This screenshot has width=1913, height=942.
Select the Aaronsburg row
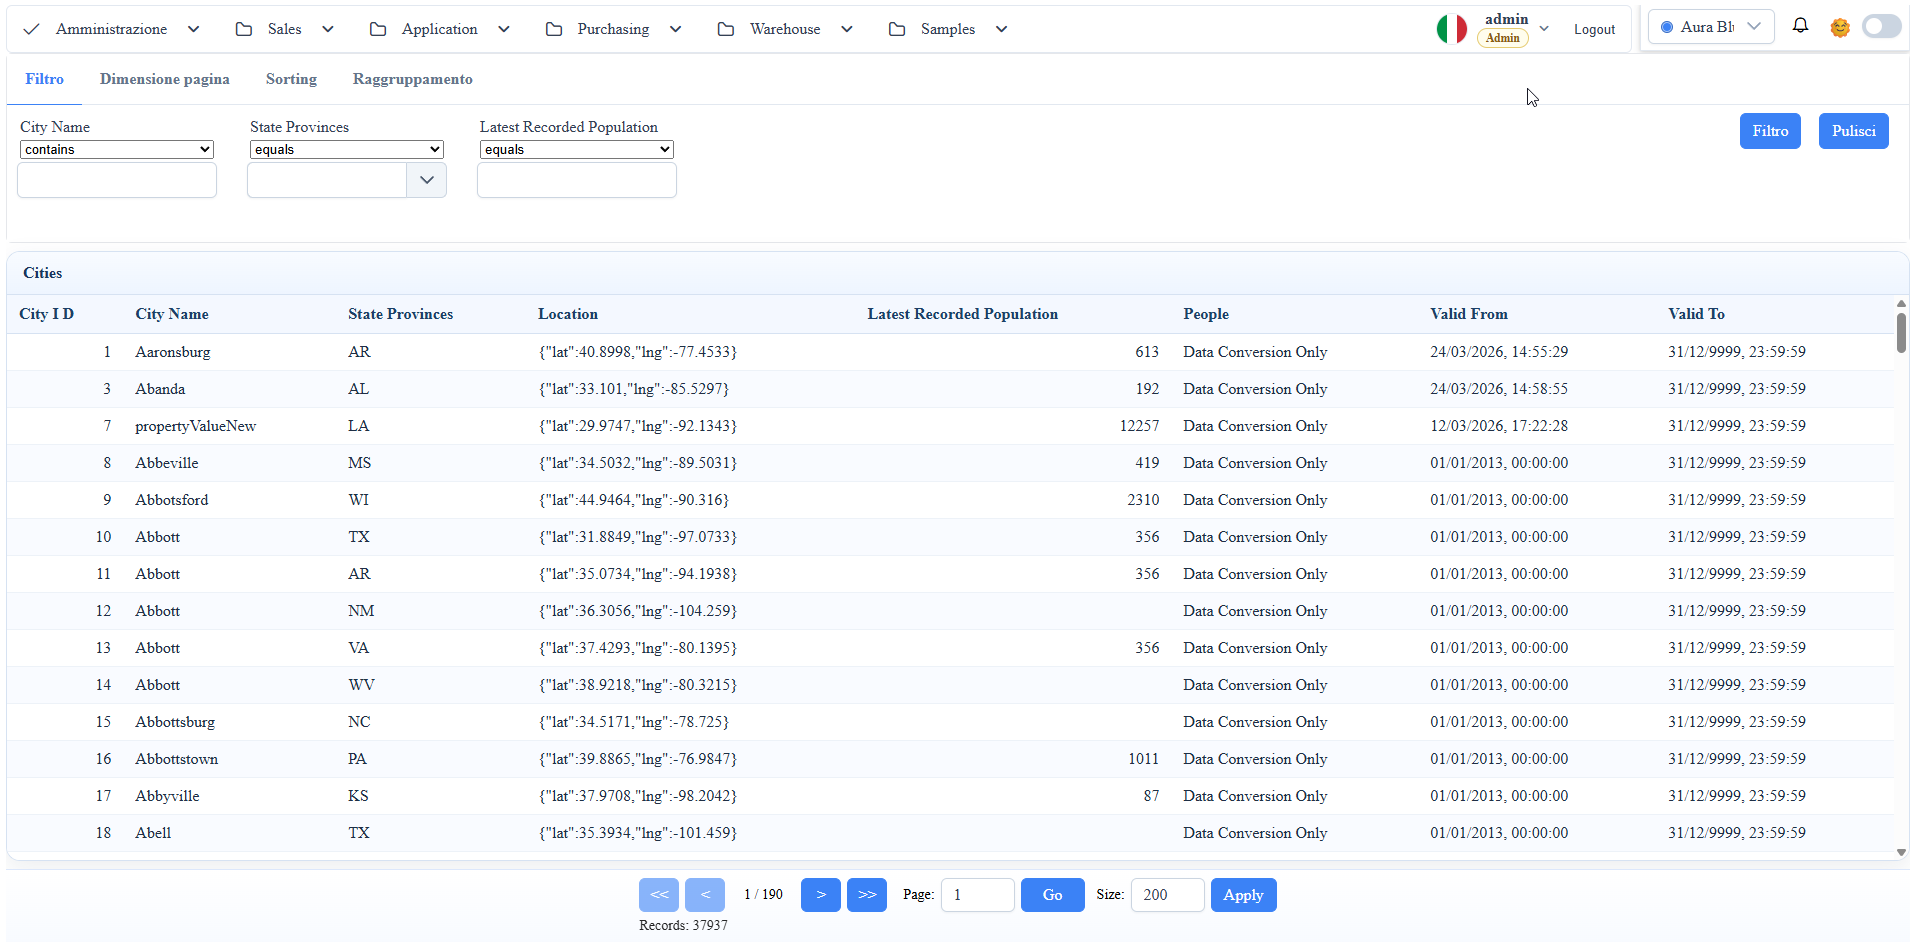[x=950, y=352]
